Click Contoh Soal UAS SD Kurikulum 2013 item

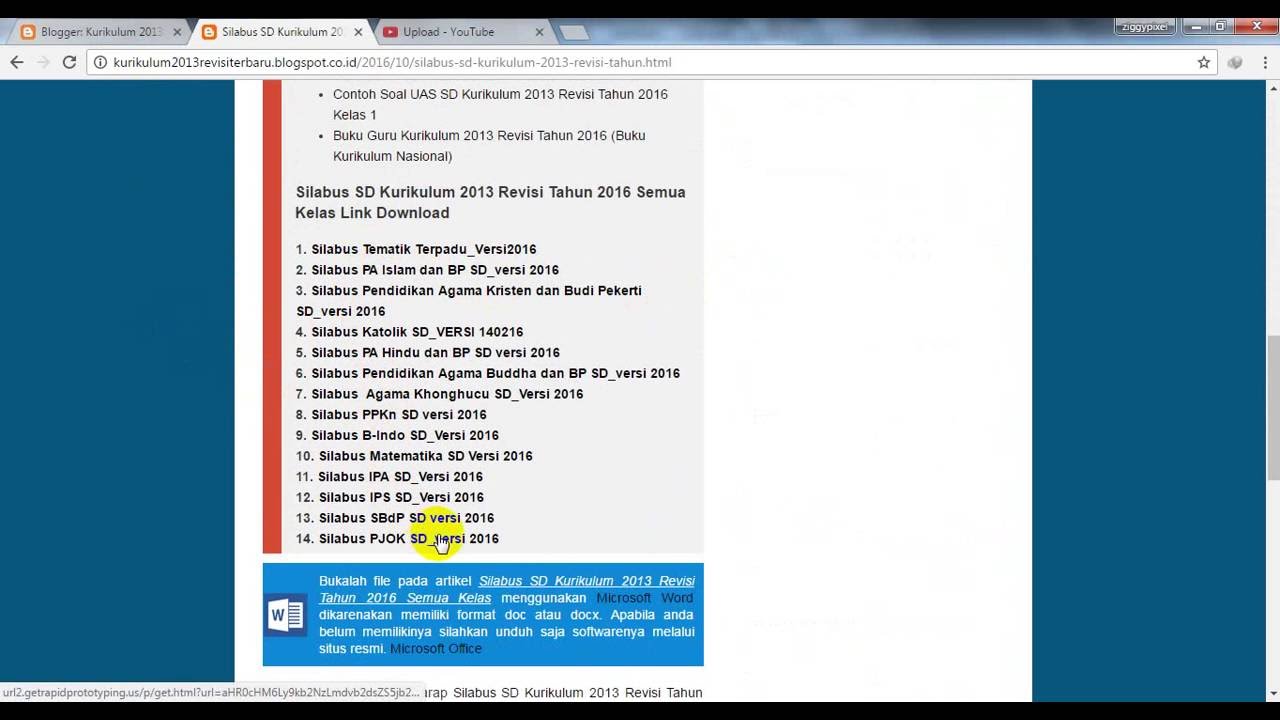pyautogui.click(x=500, y=104)
